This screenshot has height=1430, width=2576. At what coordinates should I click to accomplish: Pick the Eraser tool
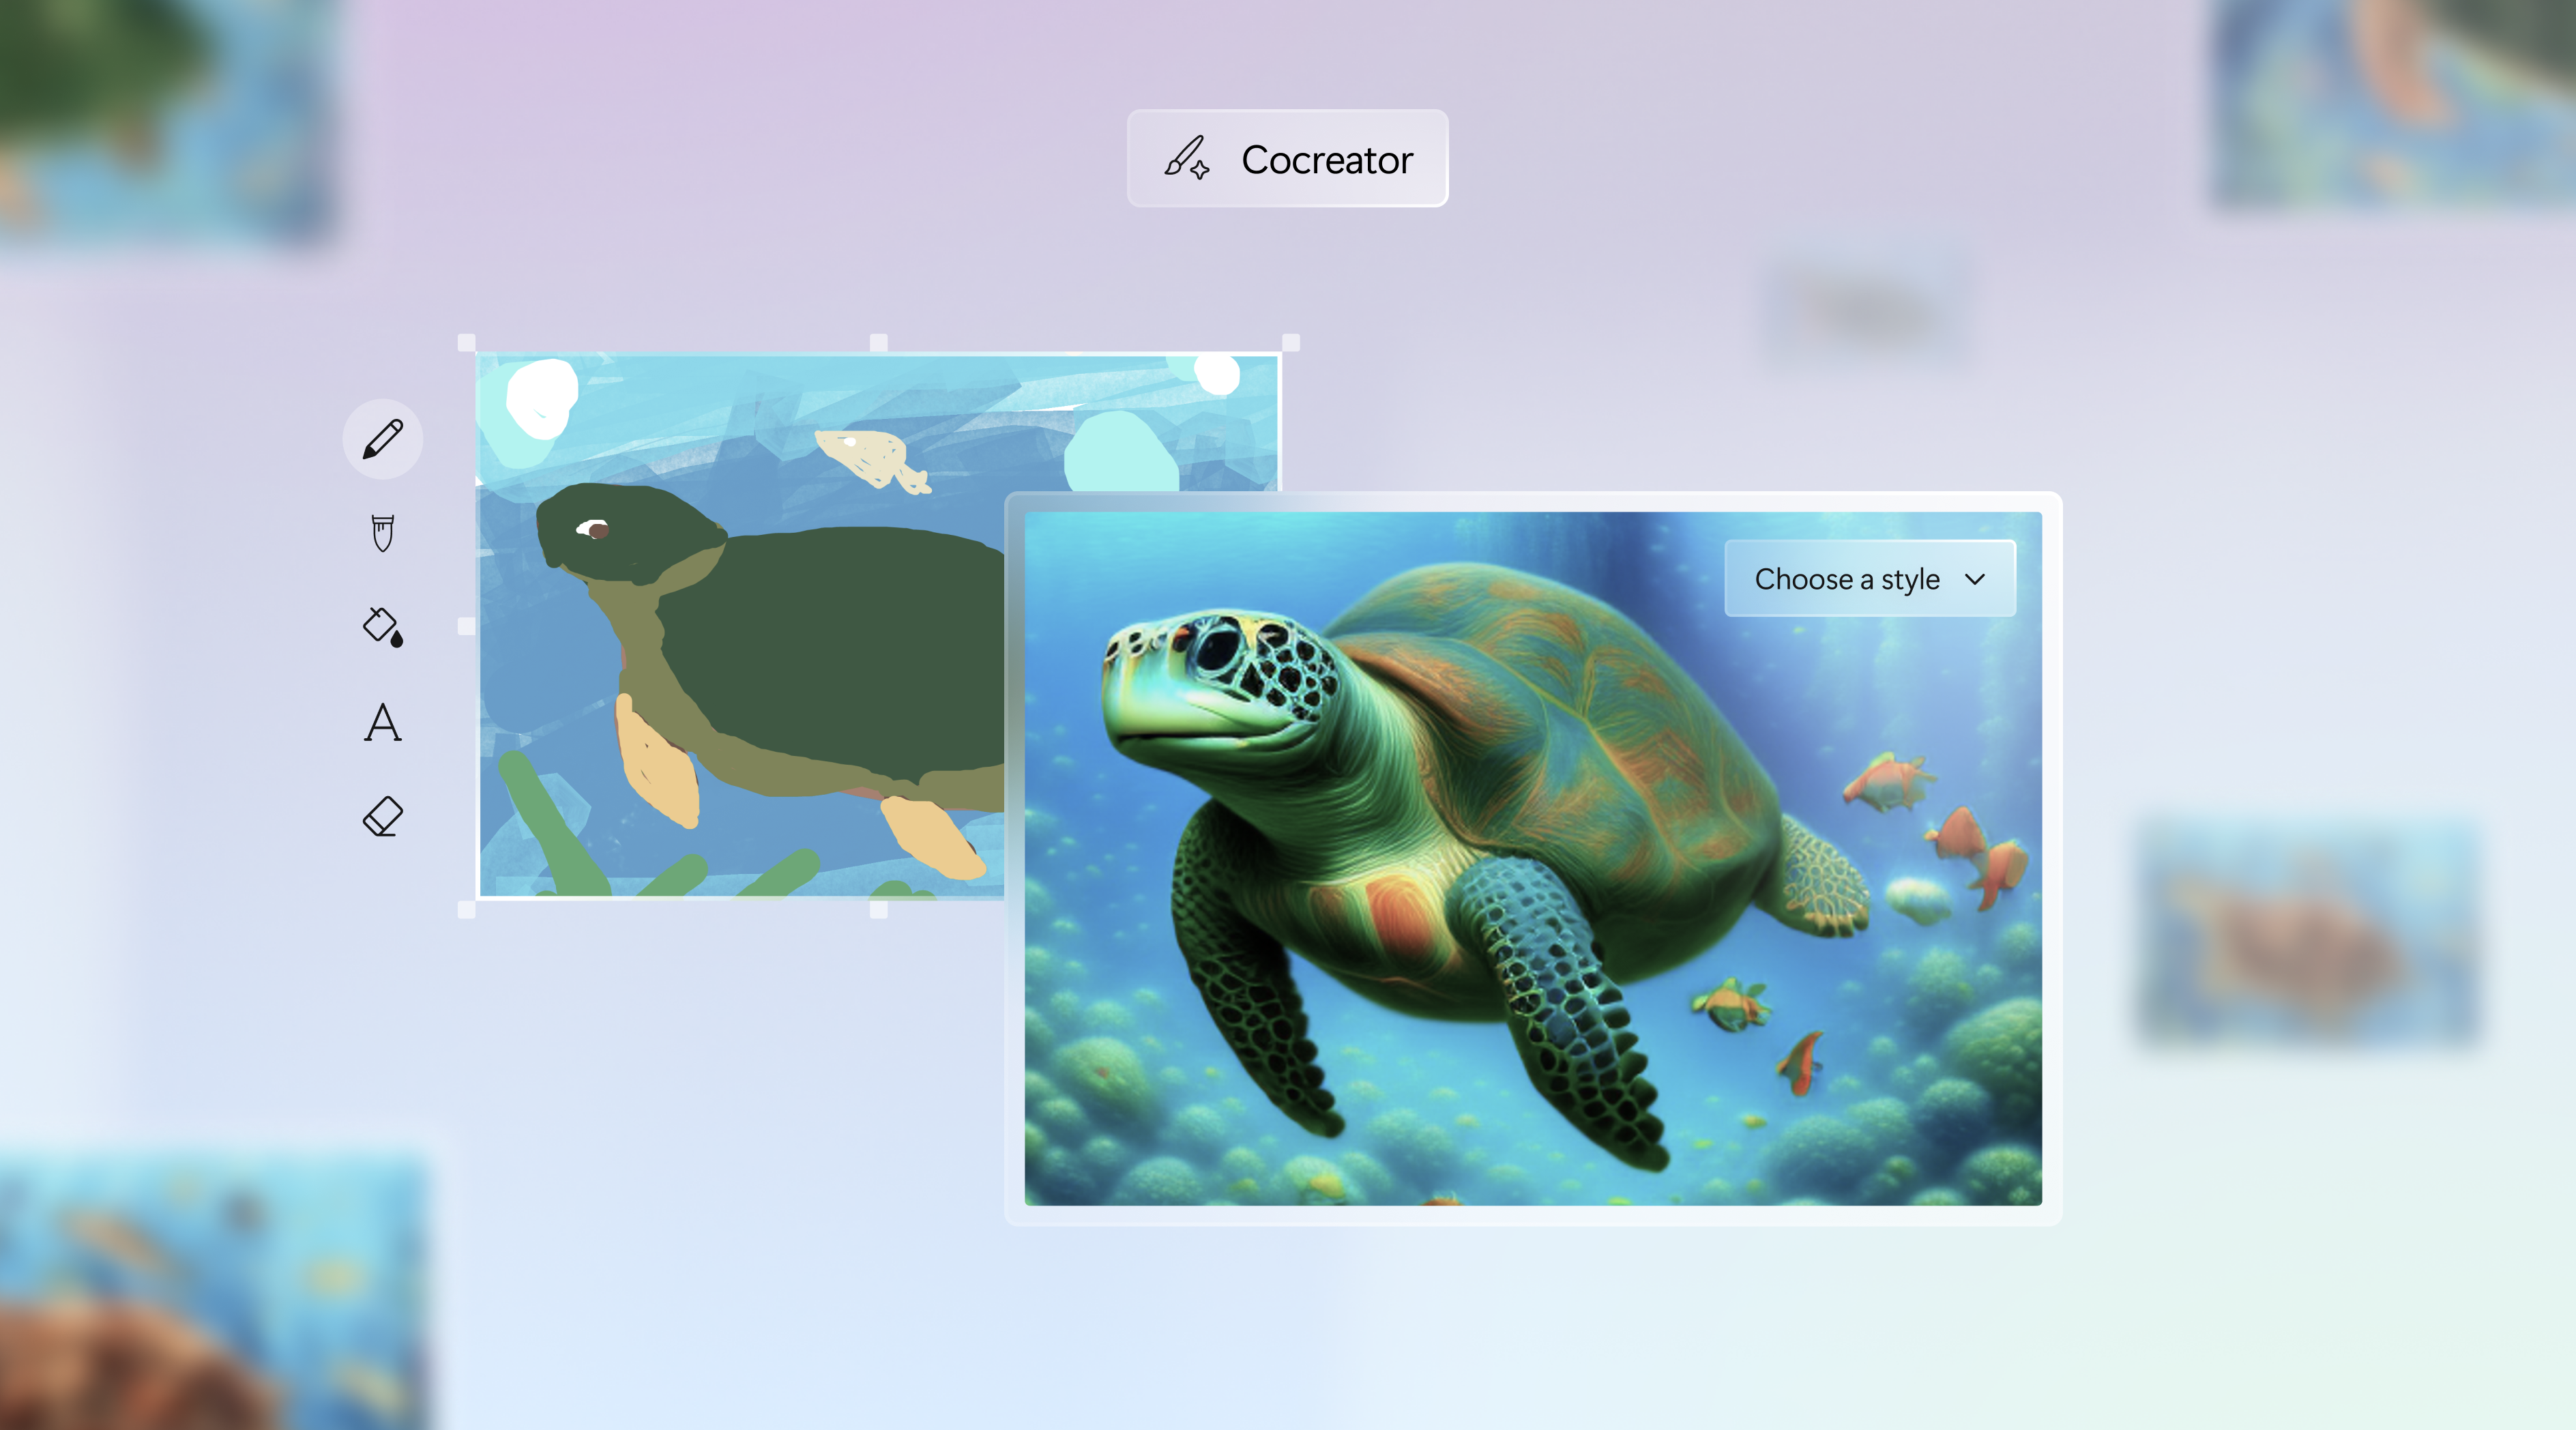[382, 816]
